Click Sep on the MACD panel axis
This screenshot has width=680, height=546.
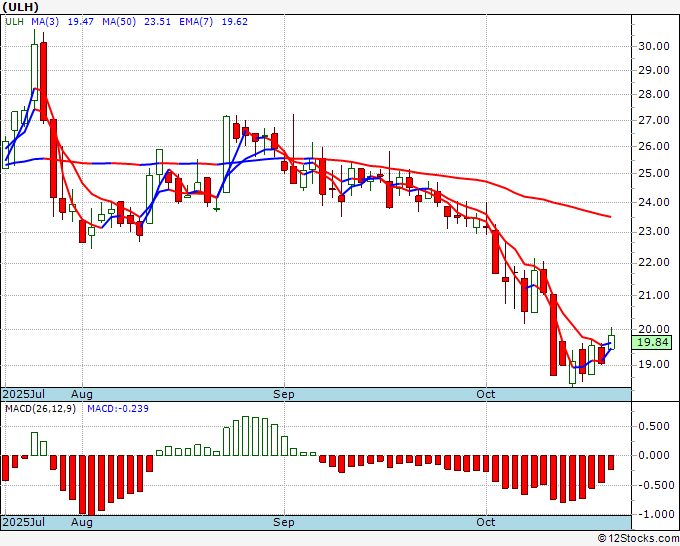click(284, 522)
